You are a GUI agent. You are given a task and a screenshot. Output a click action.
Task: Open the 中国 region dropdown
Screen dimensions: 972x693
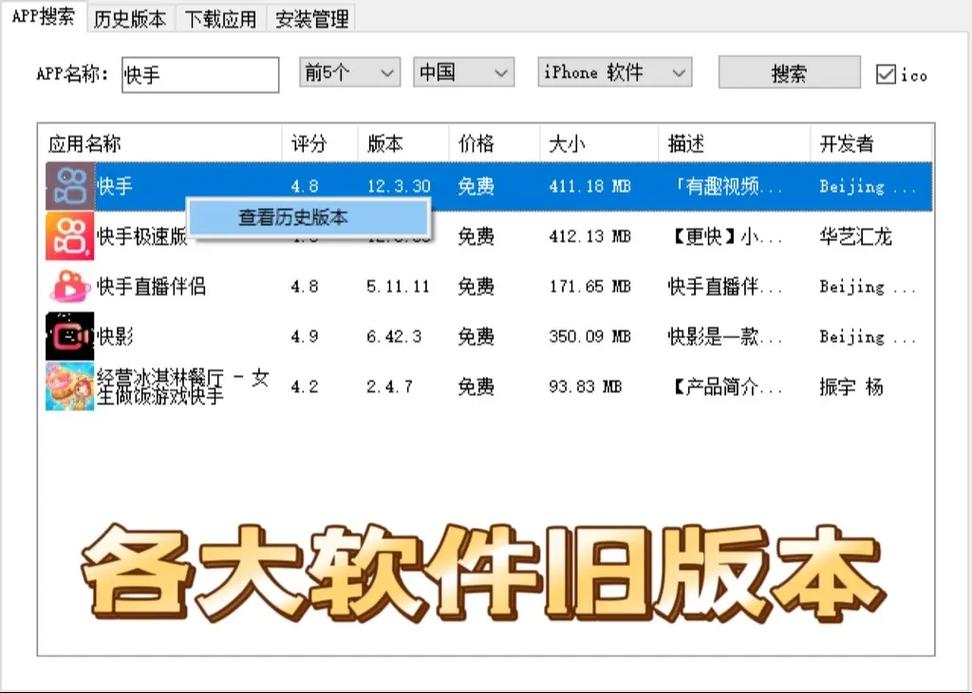pos(462,71)
